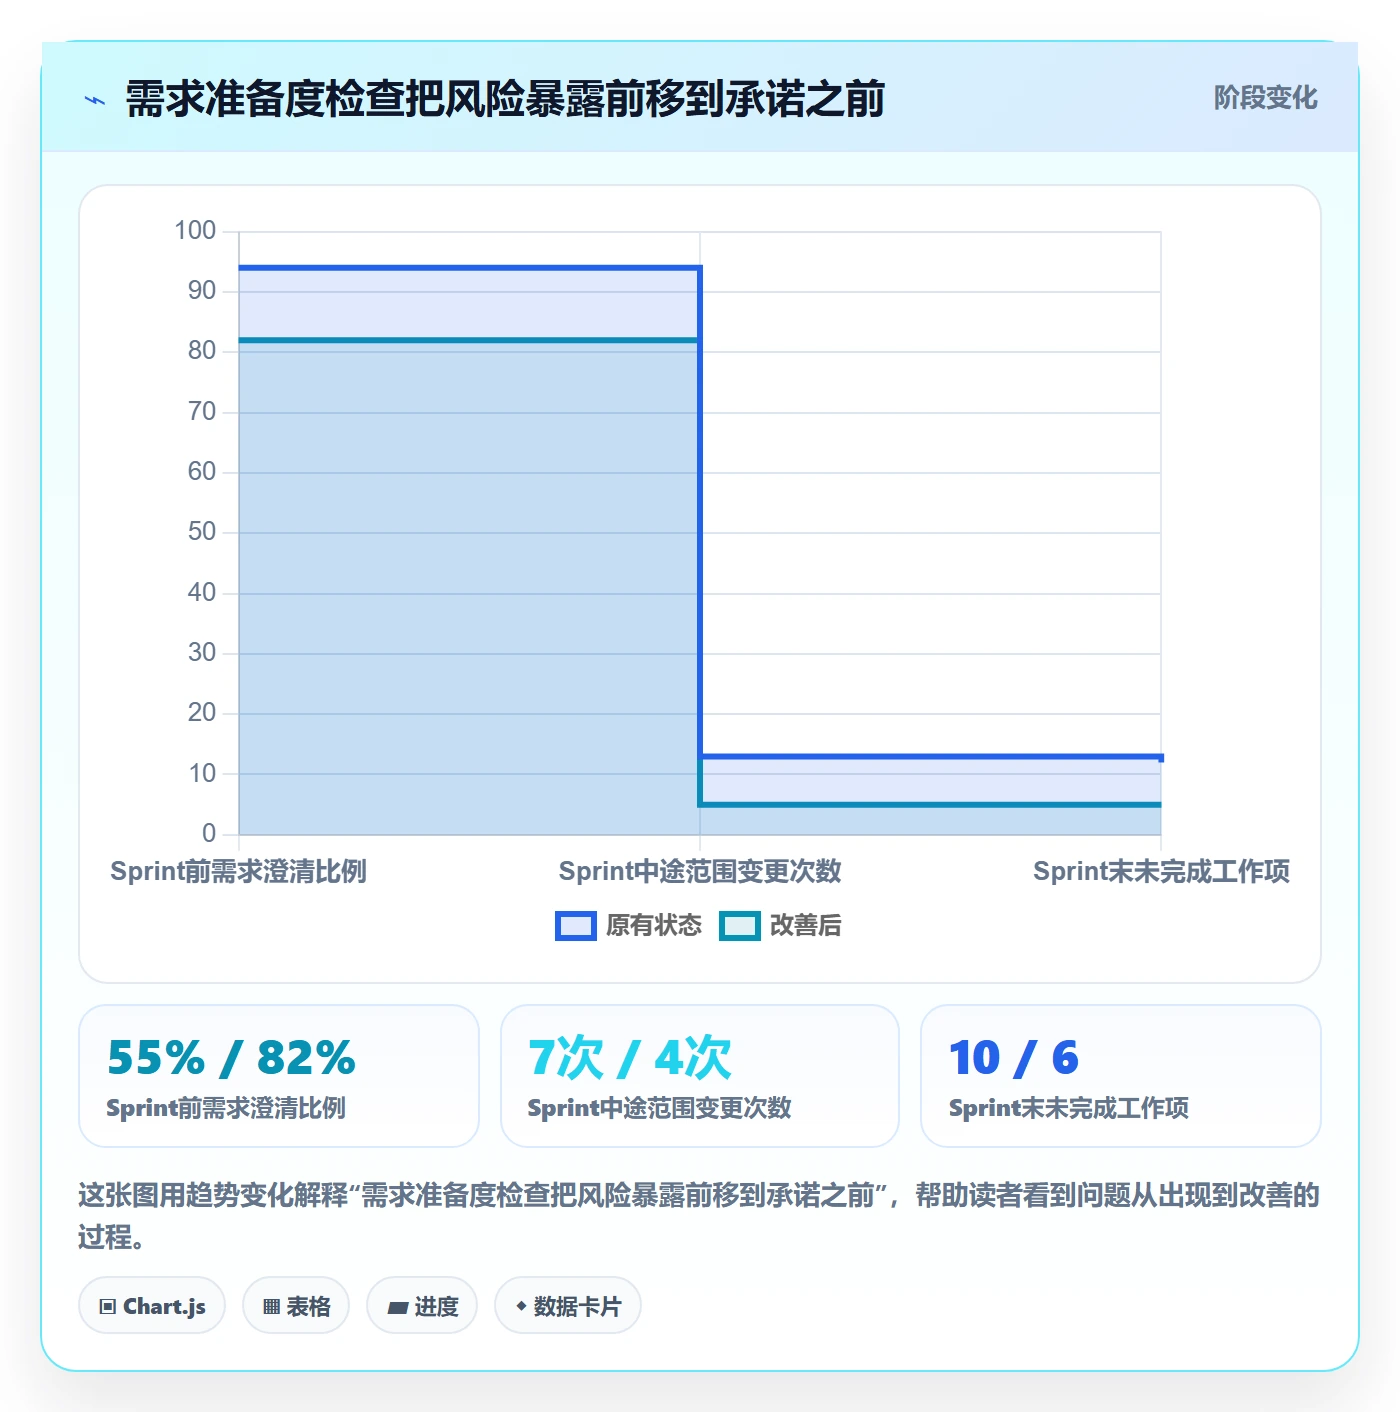Click the Sprint末未完成工作项 card caption
This screenshot has height=1412, width=1400.
pos(1068,1108)
